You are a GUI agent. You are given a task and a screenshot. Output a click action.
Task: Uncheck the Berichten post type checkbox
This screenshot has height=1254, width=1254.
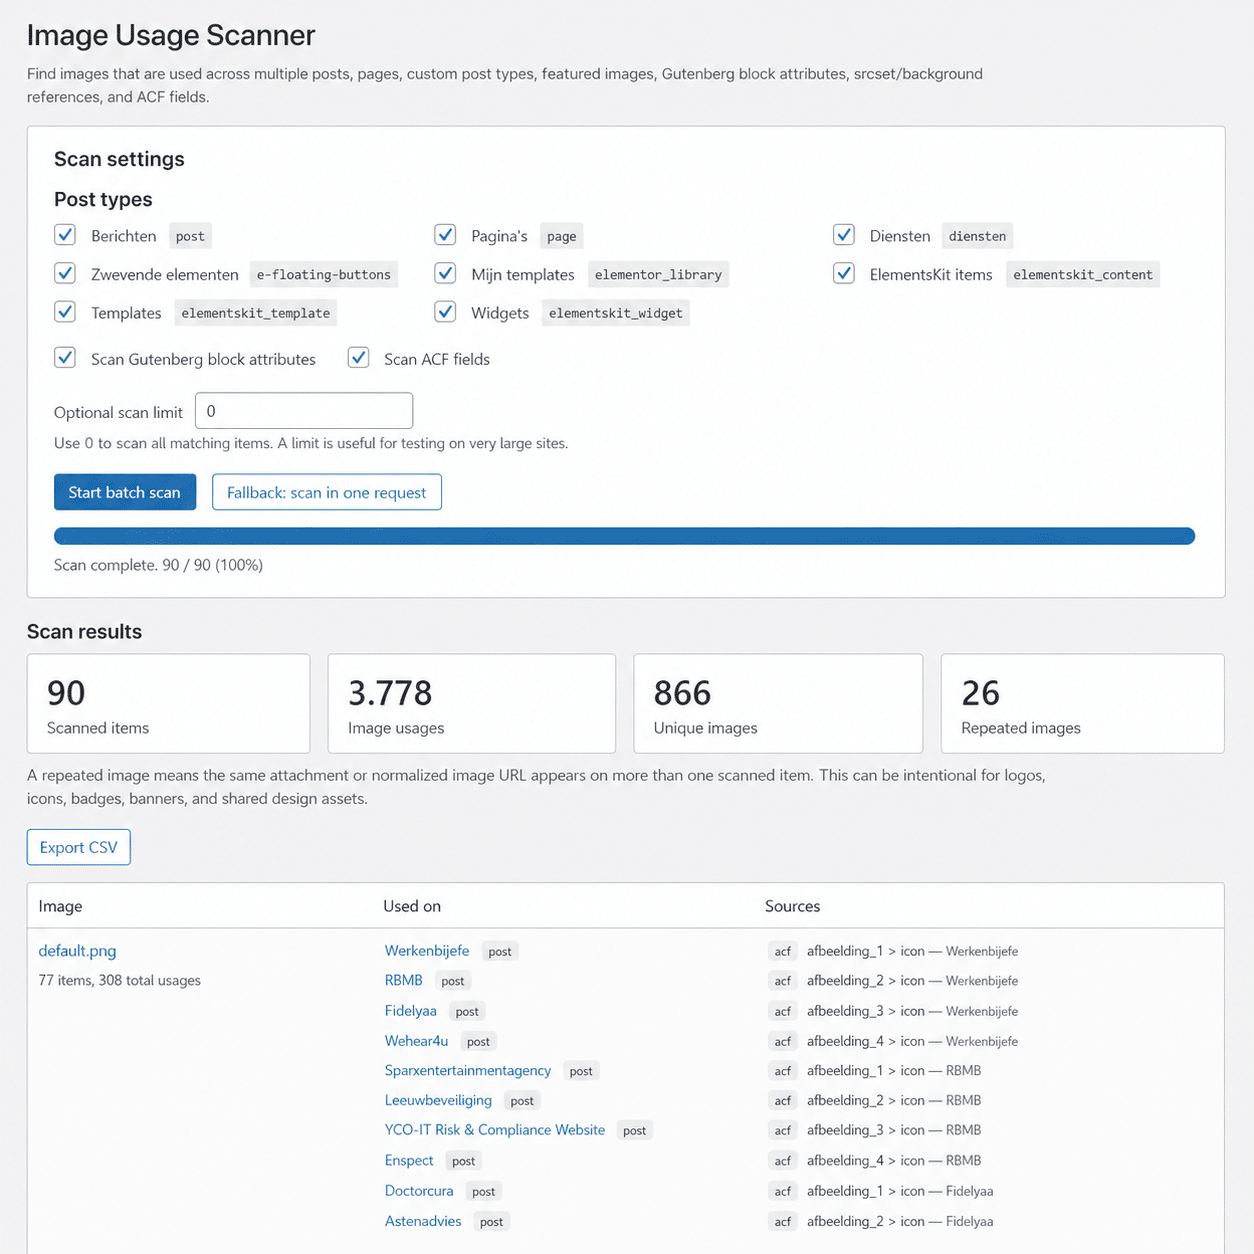click(65, 235)
